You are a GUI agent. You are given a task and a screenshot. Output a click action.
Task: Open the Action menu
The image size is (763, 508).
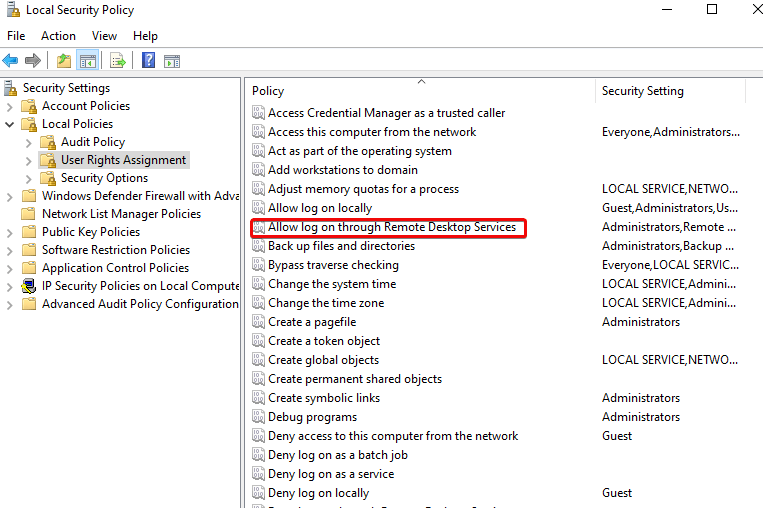coord(58,36)
